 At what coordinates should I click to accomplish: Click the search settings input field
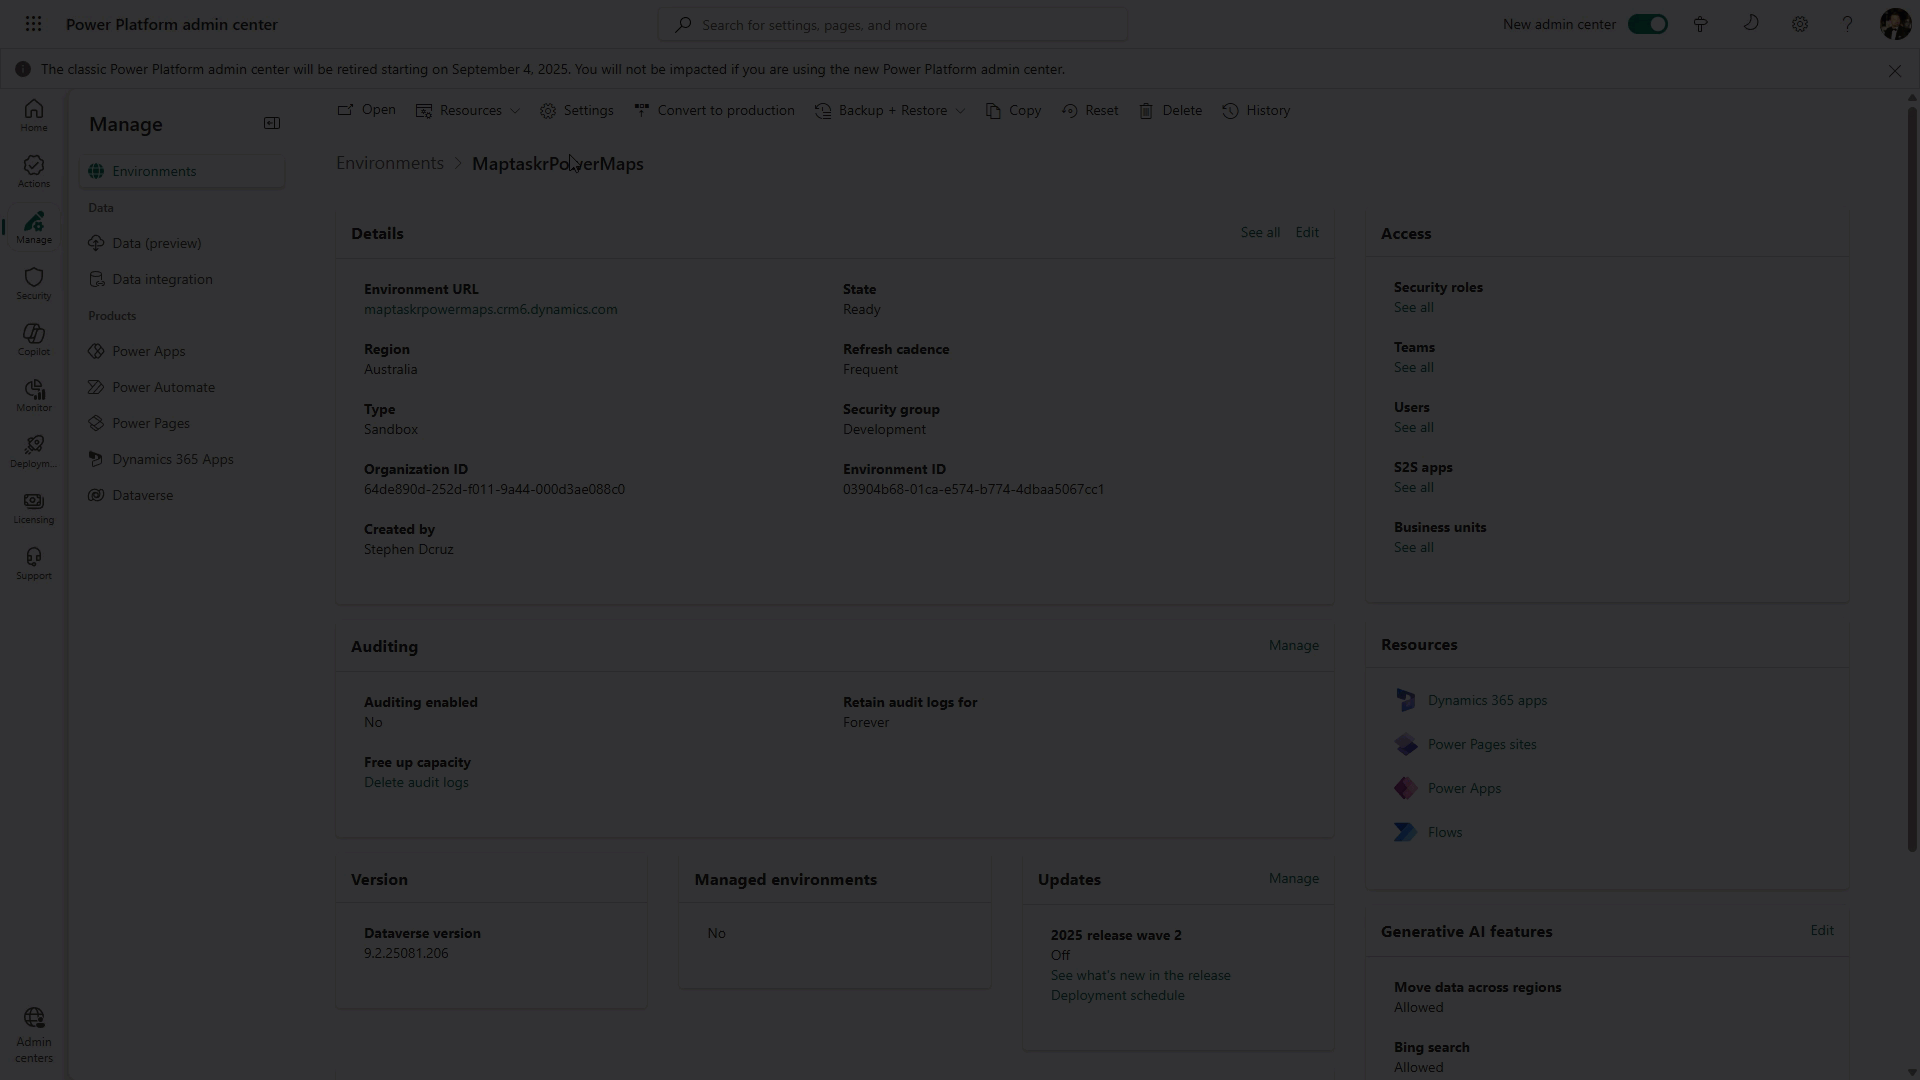point(892,23)
